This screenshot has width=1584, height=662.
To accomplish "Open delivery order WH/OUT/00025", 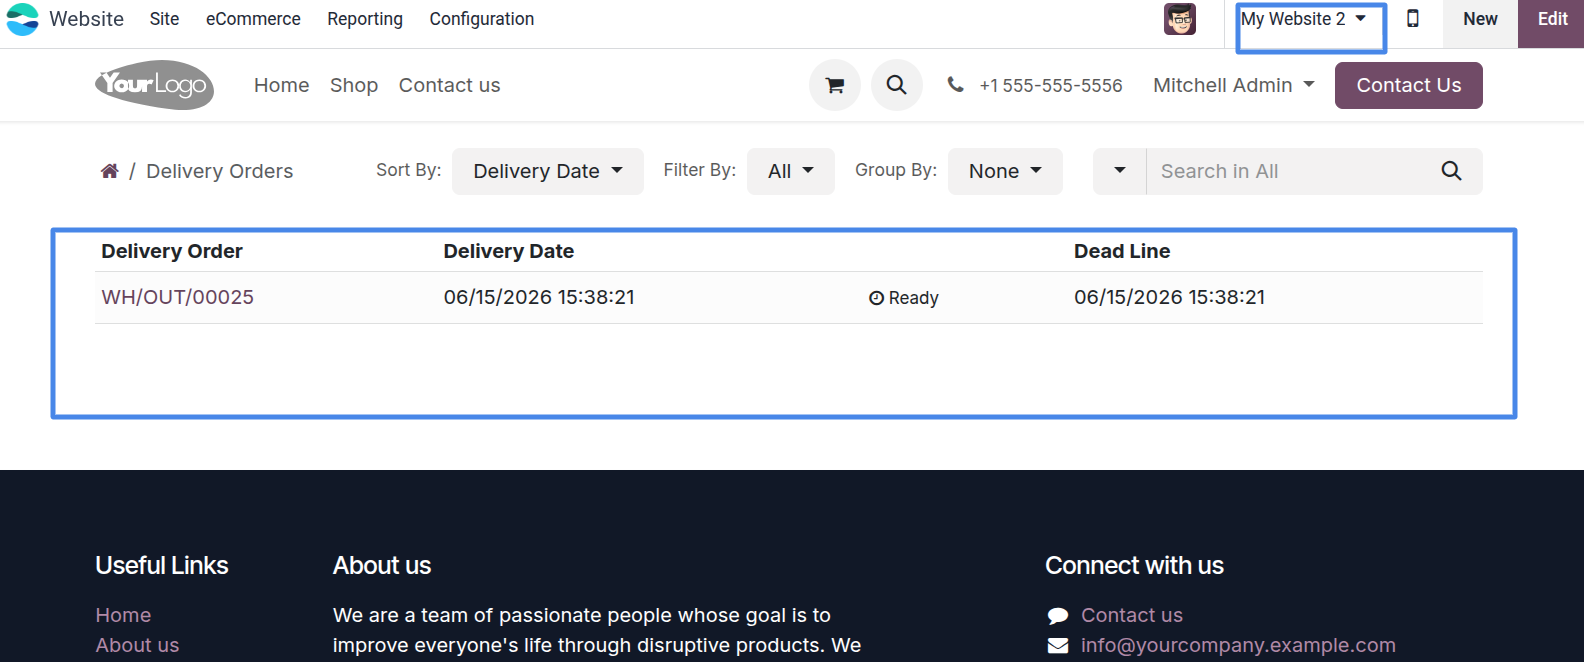I will [178, 297].
